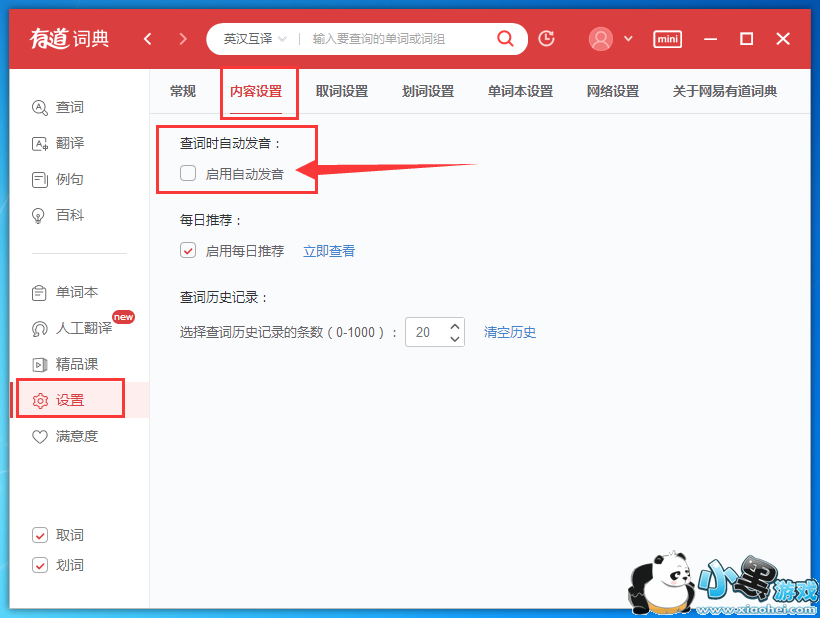
Task: Maximize the dictionary window
Action: [746, 39]
